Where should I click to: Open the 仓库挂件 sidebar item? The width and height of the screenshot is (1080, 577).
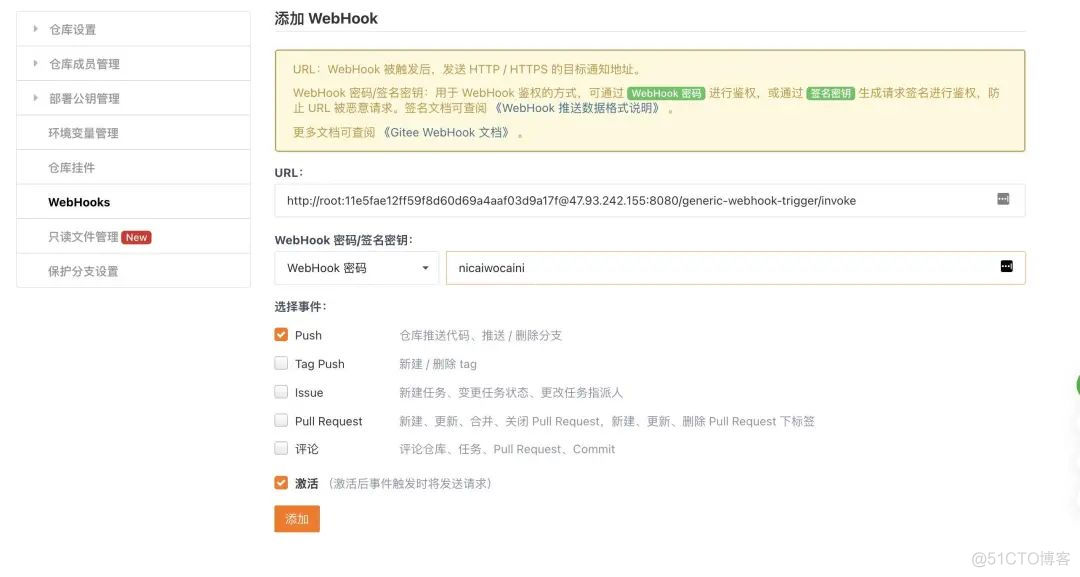[x=71, y=167]
